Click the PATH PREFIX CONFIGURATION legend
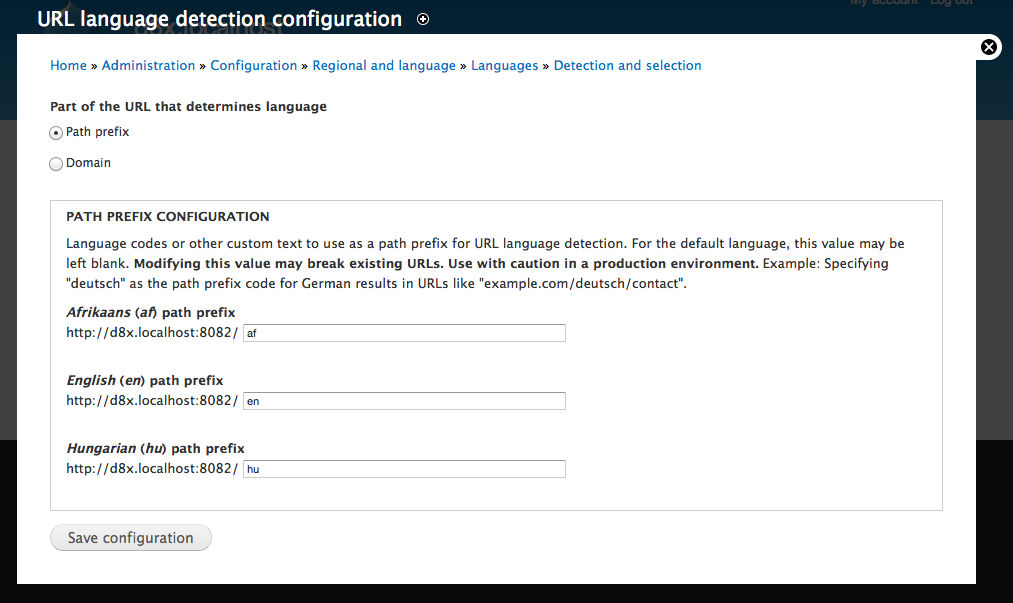The width and height of the screenshot is (1013, 603). pyautogui.click(x=167, y=216)
